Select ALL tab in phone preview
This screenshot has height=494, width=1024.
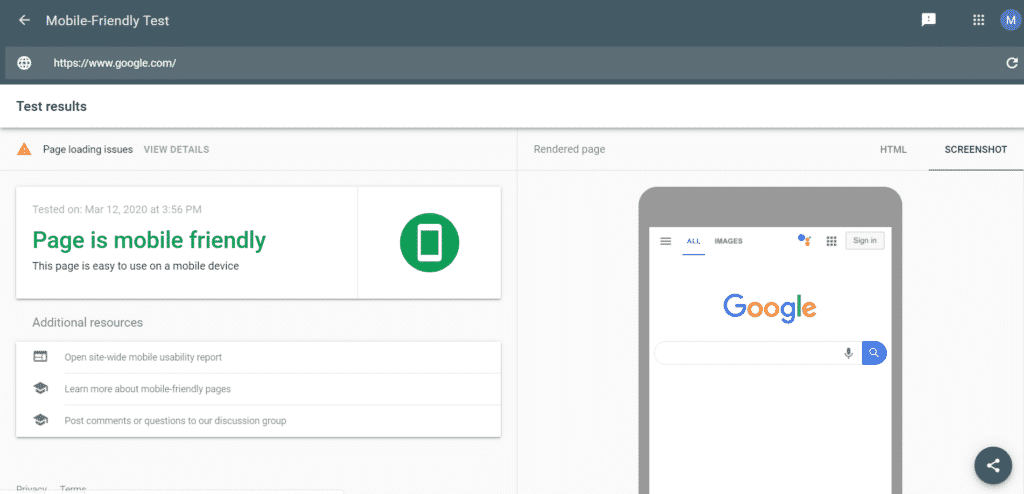[694, 241]
